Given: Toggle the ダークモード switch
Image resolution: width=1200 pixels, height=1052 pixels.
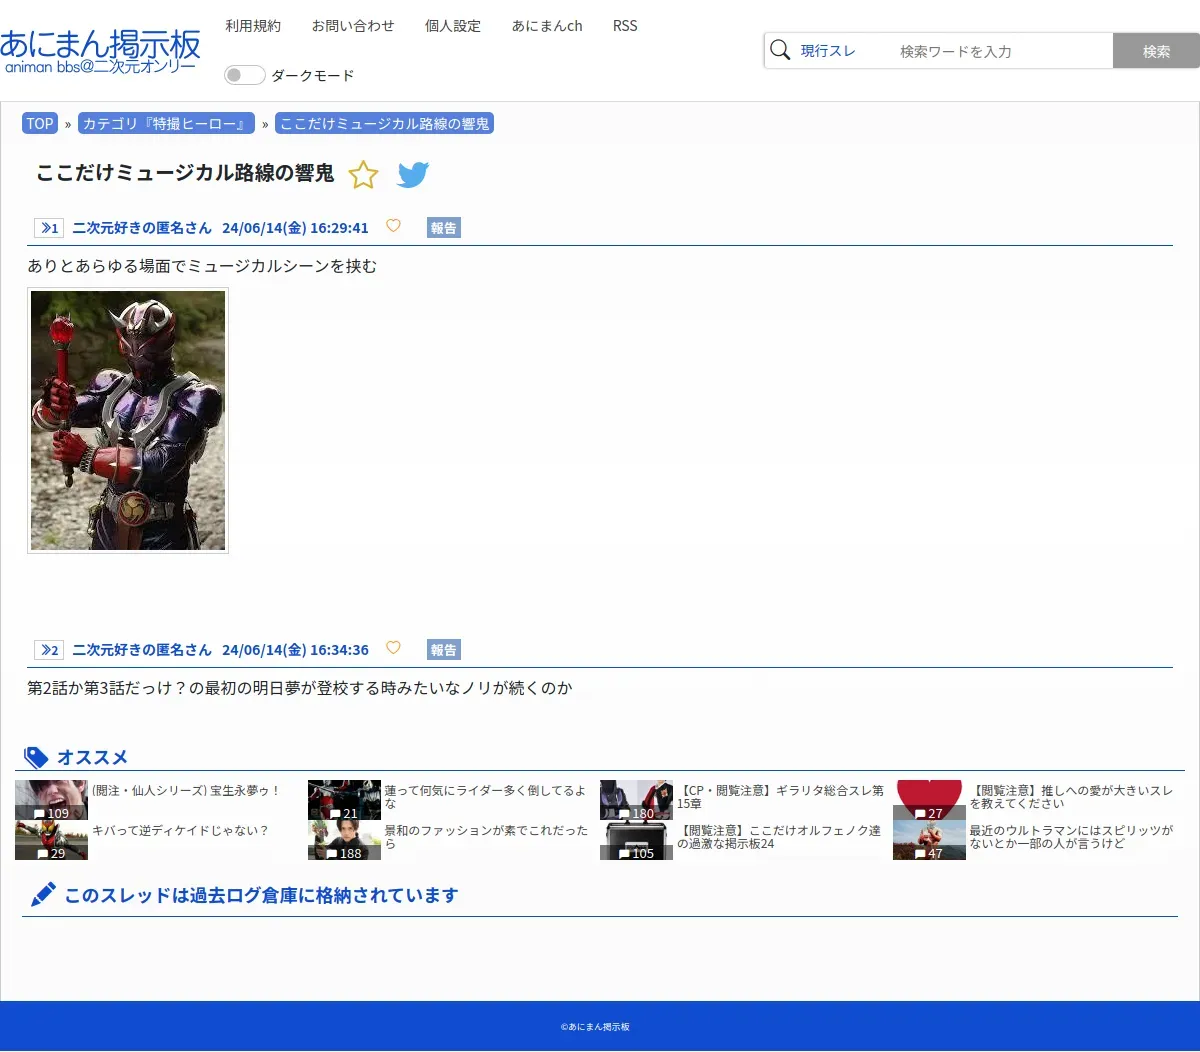Looking at the screenshot, I should (244, 75).
